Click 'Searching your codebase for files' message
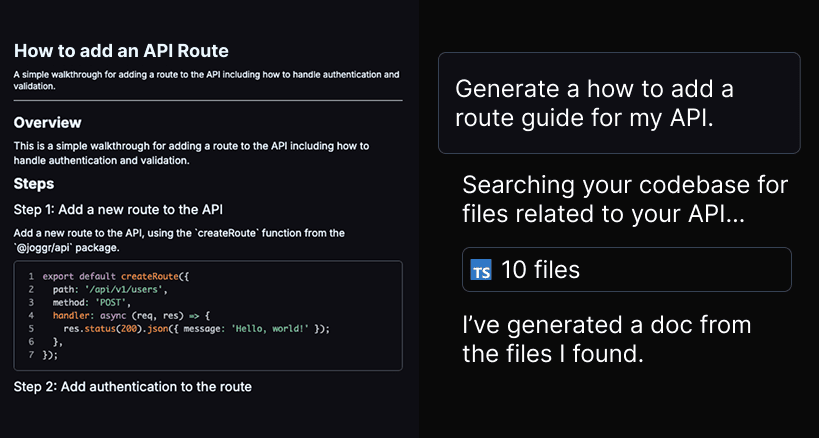Screen dimensions: 819x438 tap(625, 199)
